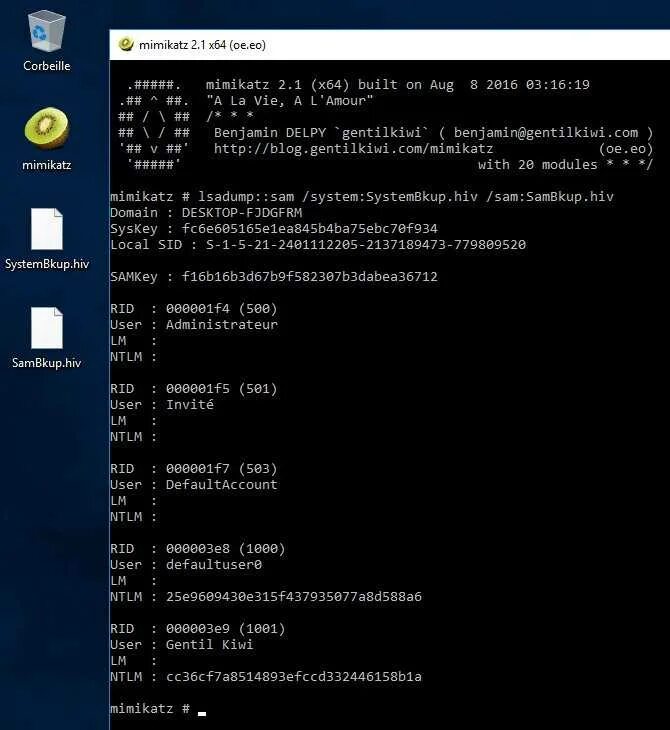The image size is (670, 730).
Task: Open the Corbeille recycle bin icon
Action: (47, 31)
